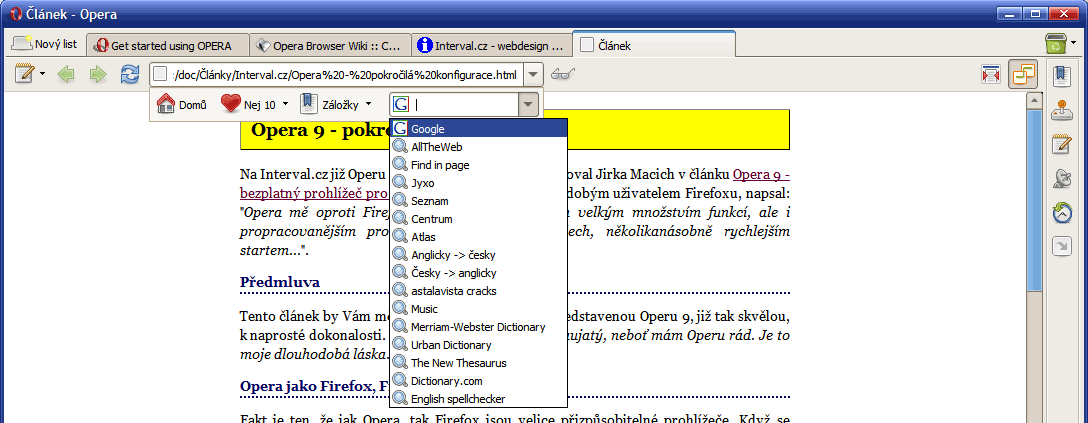Click the Opera logo in title bar

point(15,15)
